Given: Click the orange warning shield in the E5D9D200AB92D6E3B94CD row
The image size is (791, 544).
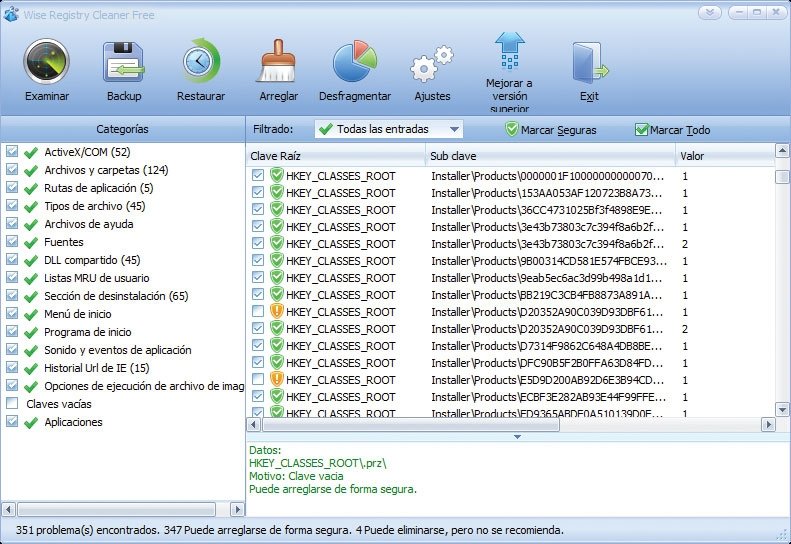Looking at the screenshot, I should pyautogui.click(x=276, y=379).
